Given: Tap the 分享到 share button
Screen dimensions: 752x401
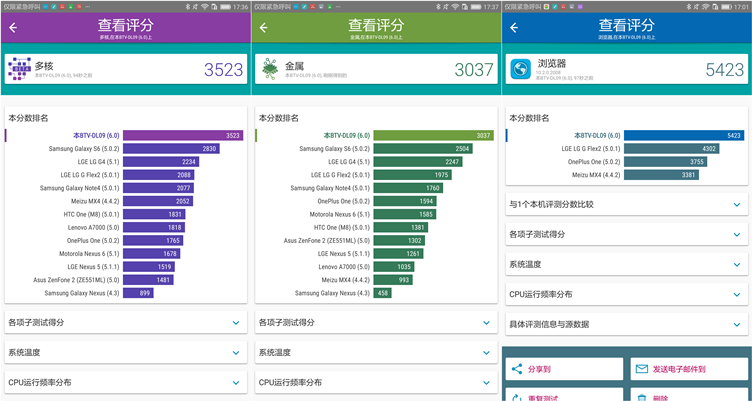Looking at the screenshot, I should [564, 369].
